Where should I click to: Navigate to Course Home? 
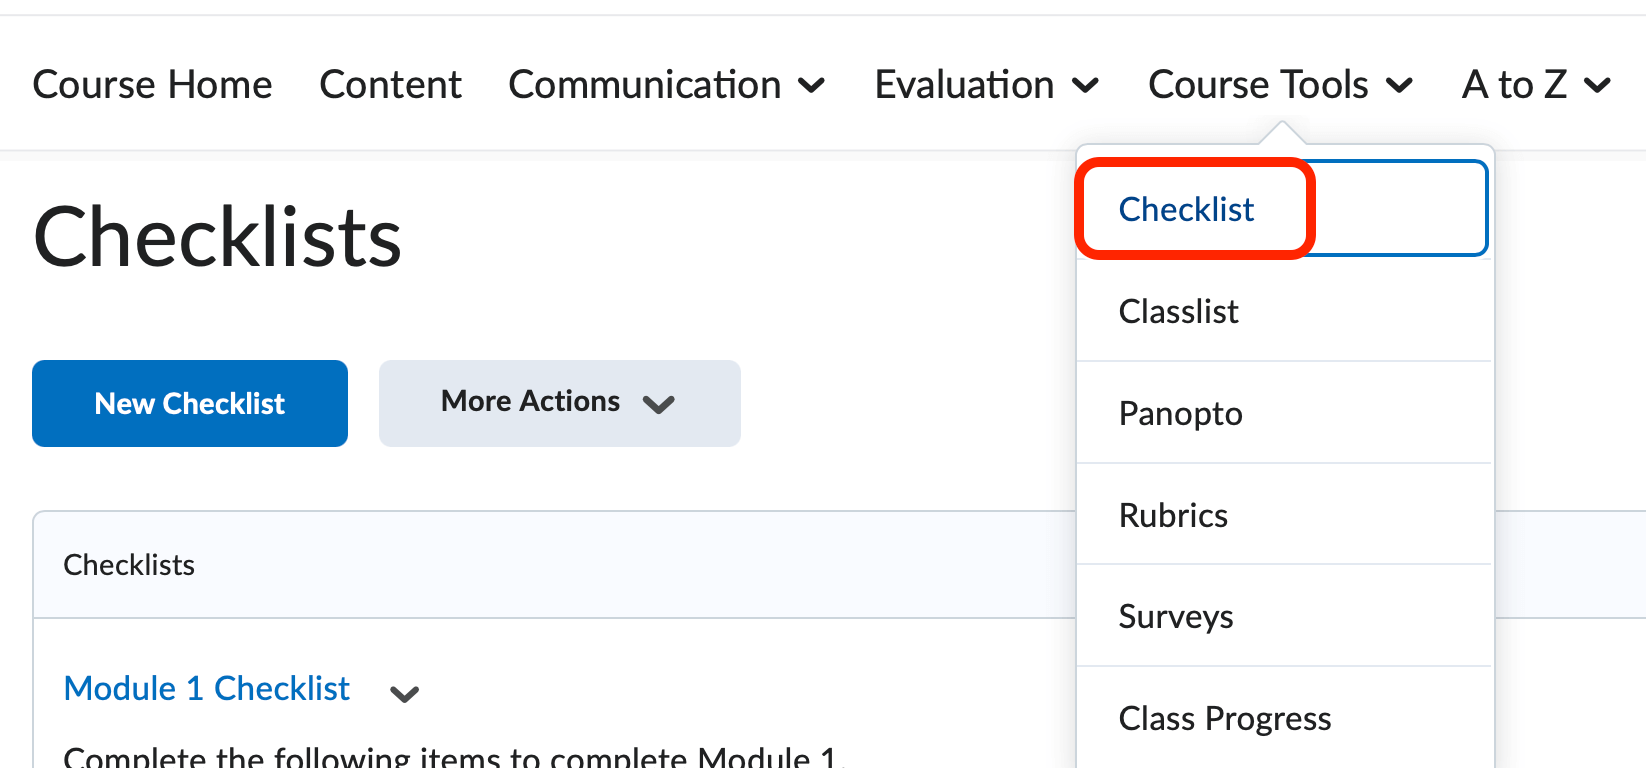coord(152,84)
